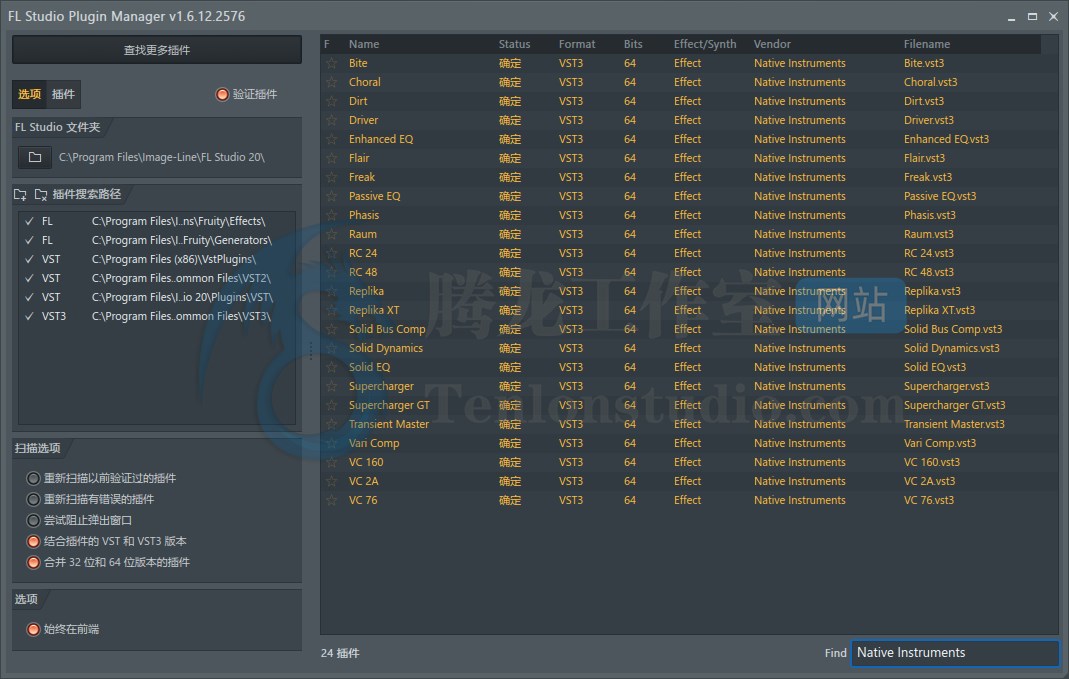1069x679 pixels.
Task: Toggle Passive EQ favorite star
Action: [331, 196]
